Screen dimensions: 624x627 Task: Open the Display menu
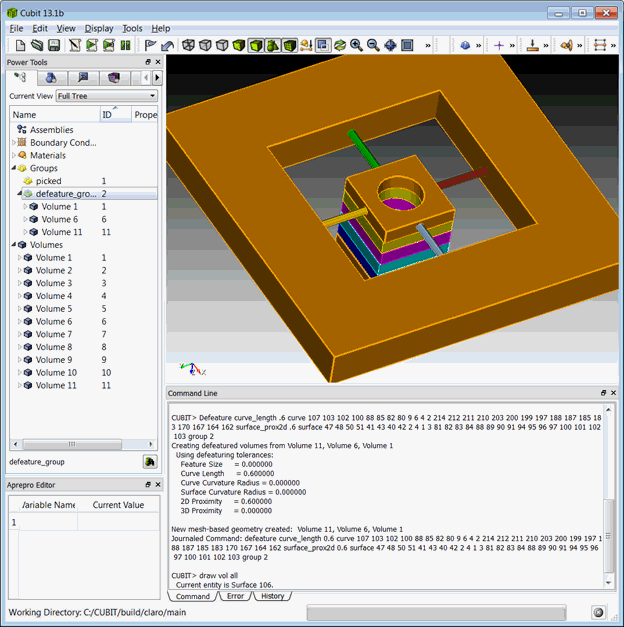click(x=99, y=29)
